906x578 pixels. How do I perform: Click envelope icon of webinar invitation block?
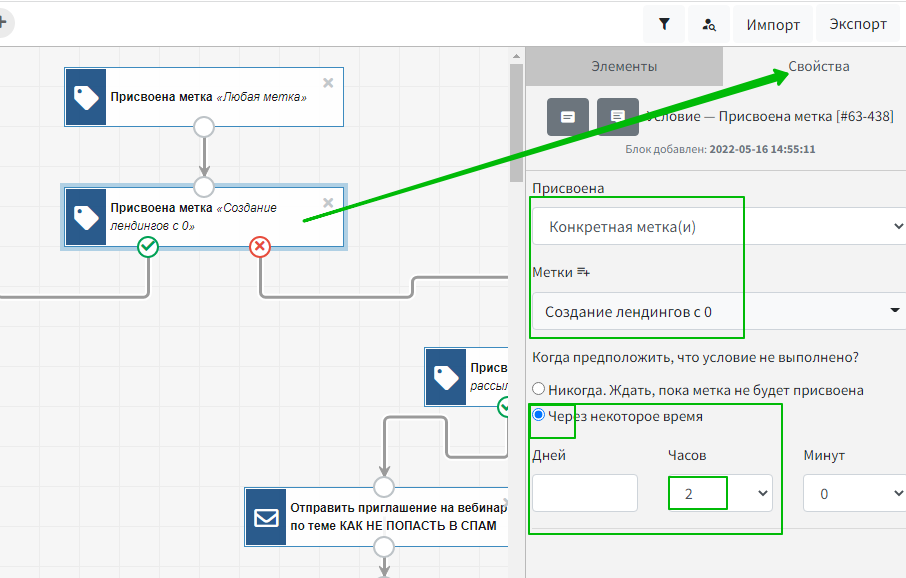point(265,517)
